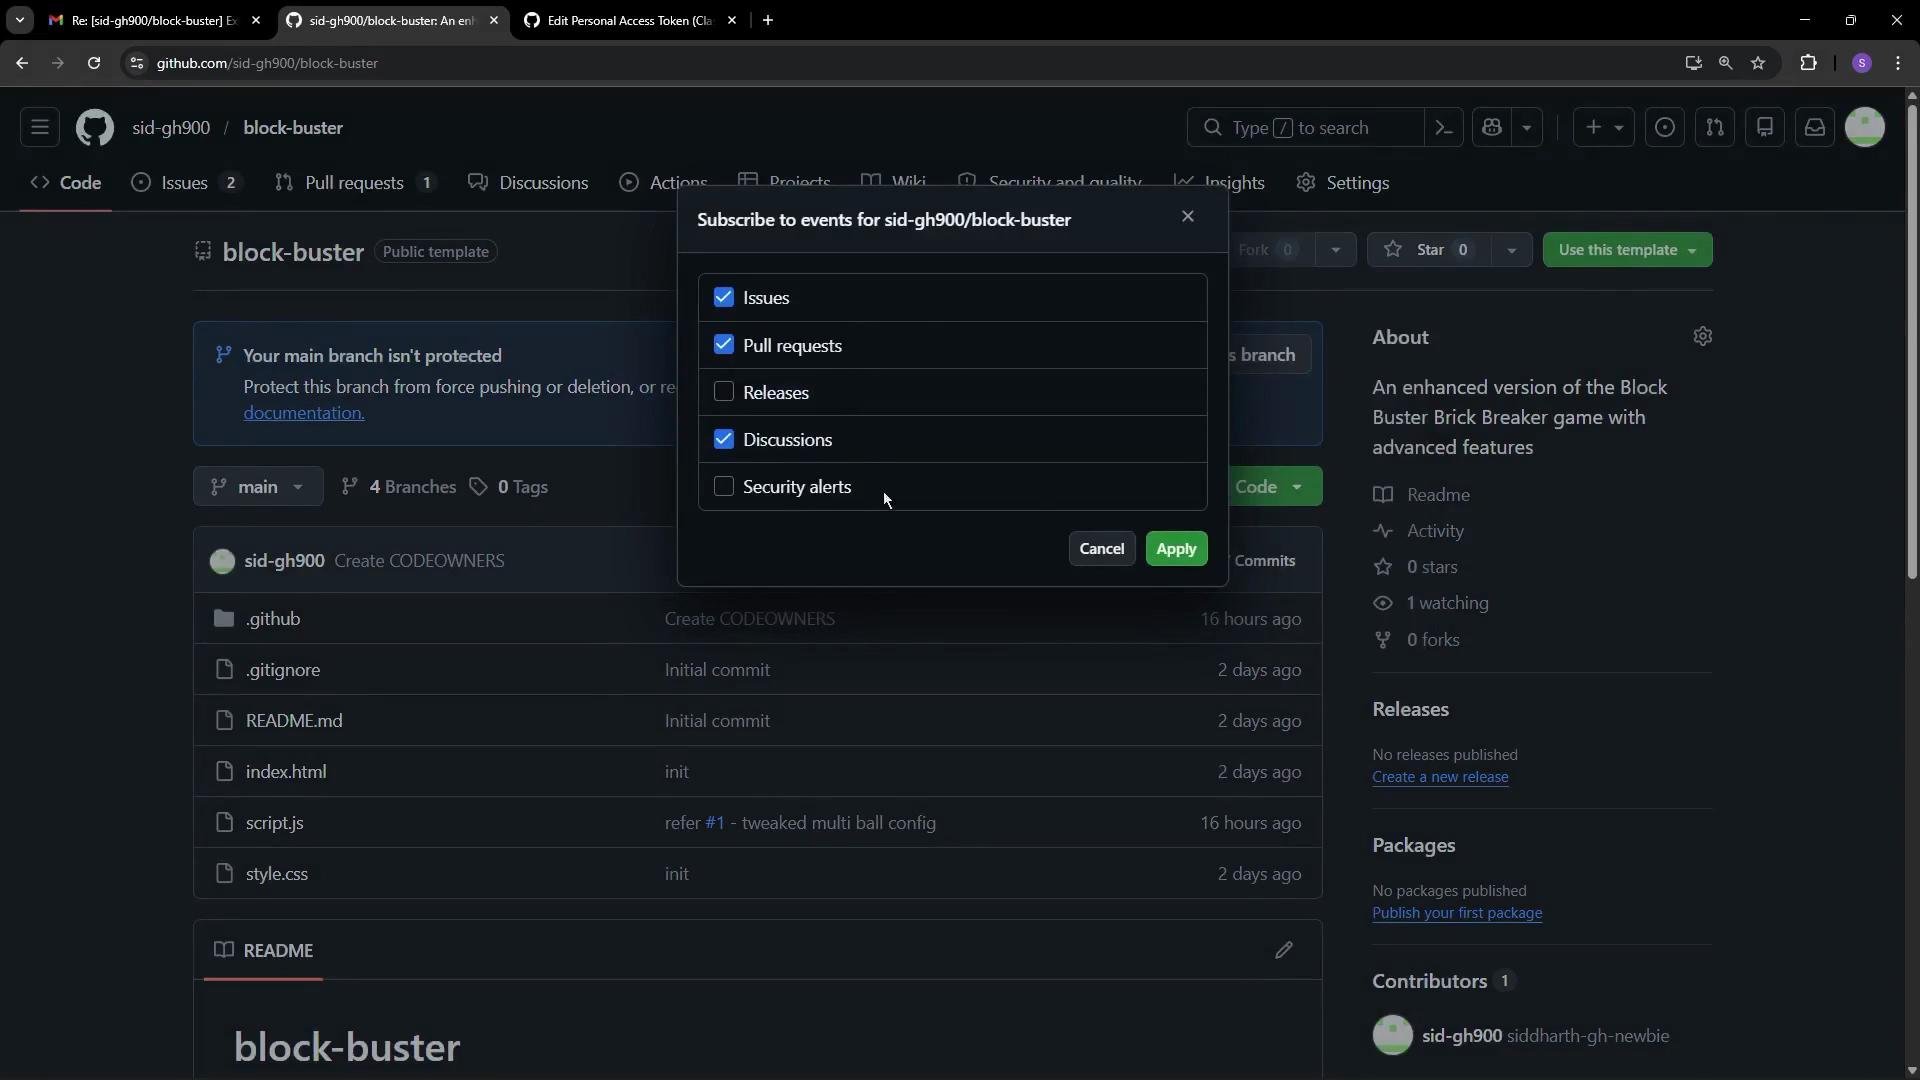Star the block-buster repository
1920x1080 pixels.
(1429, 250)
